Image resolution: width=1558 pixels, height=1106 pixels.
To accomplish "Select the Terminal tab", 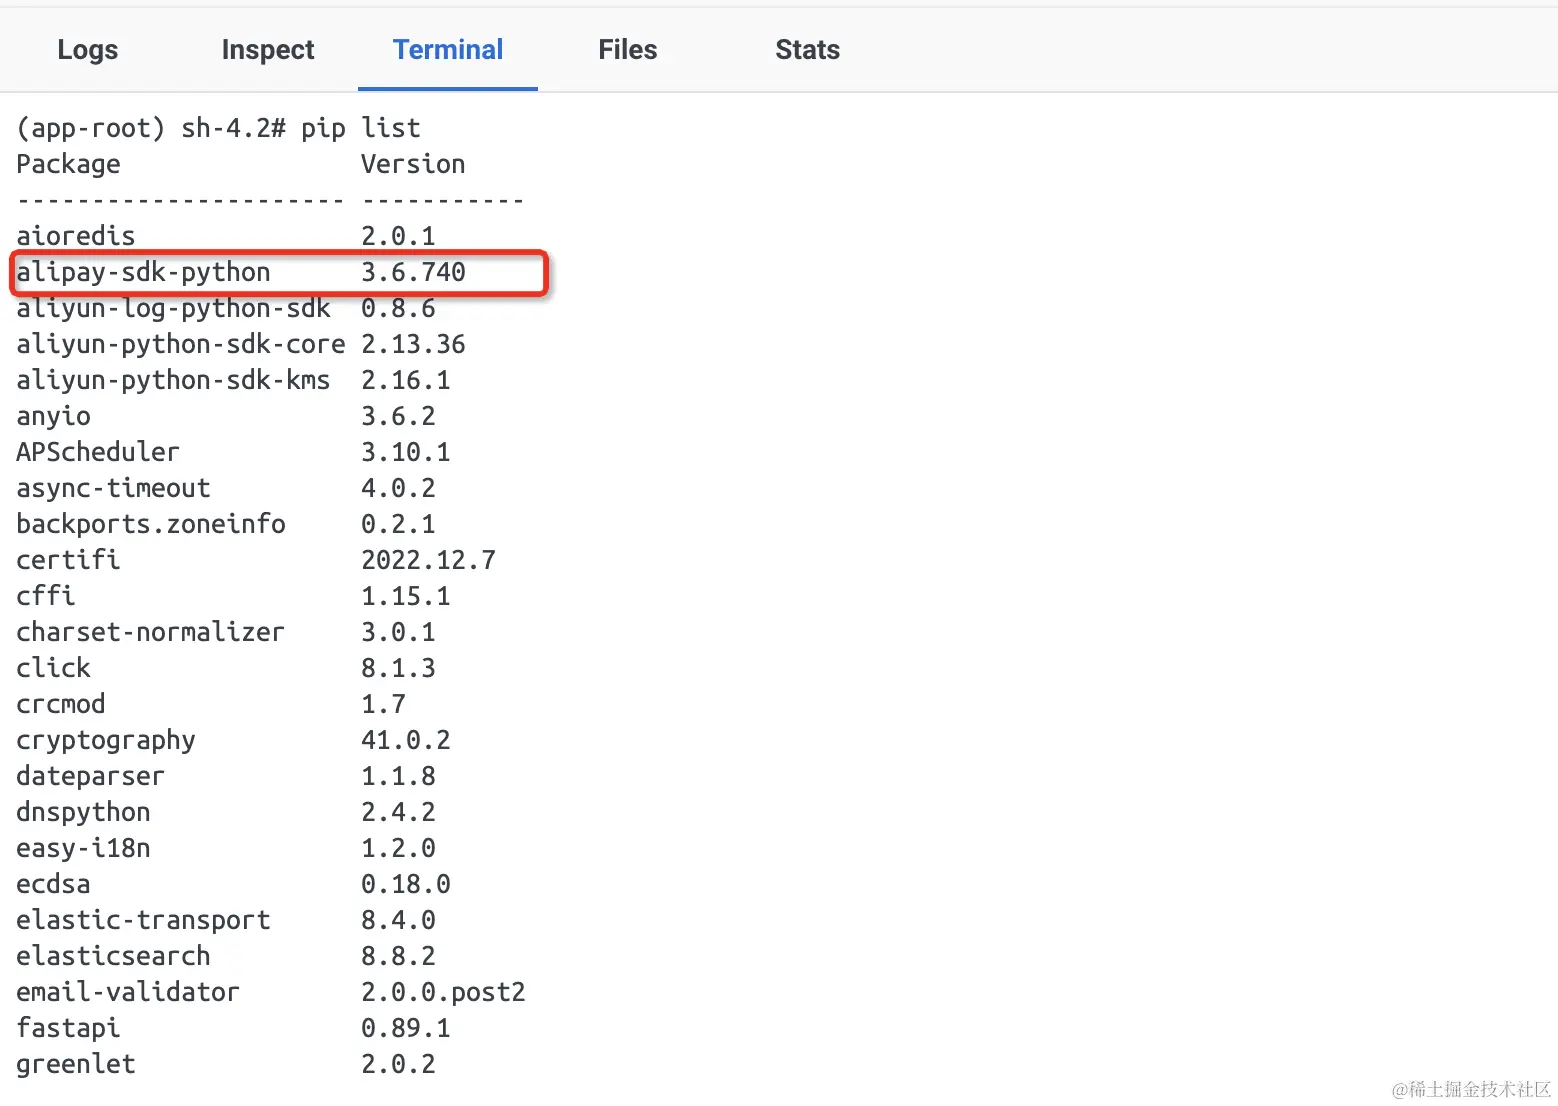I will point(448,50).
